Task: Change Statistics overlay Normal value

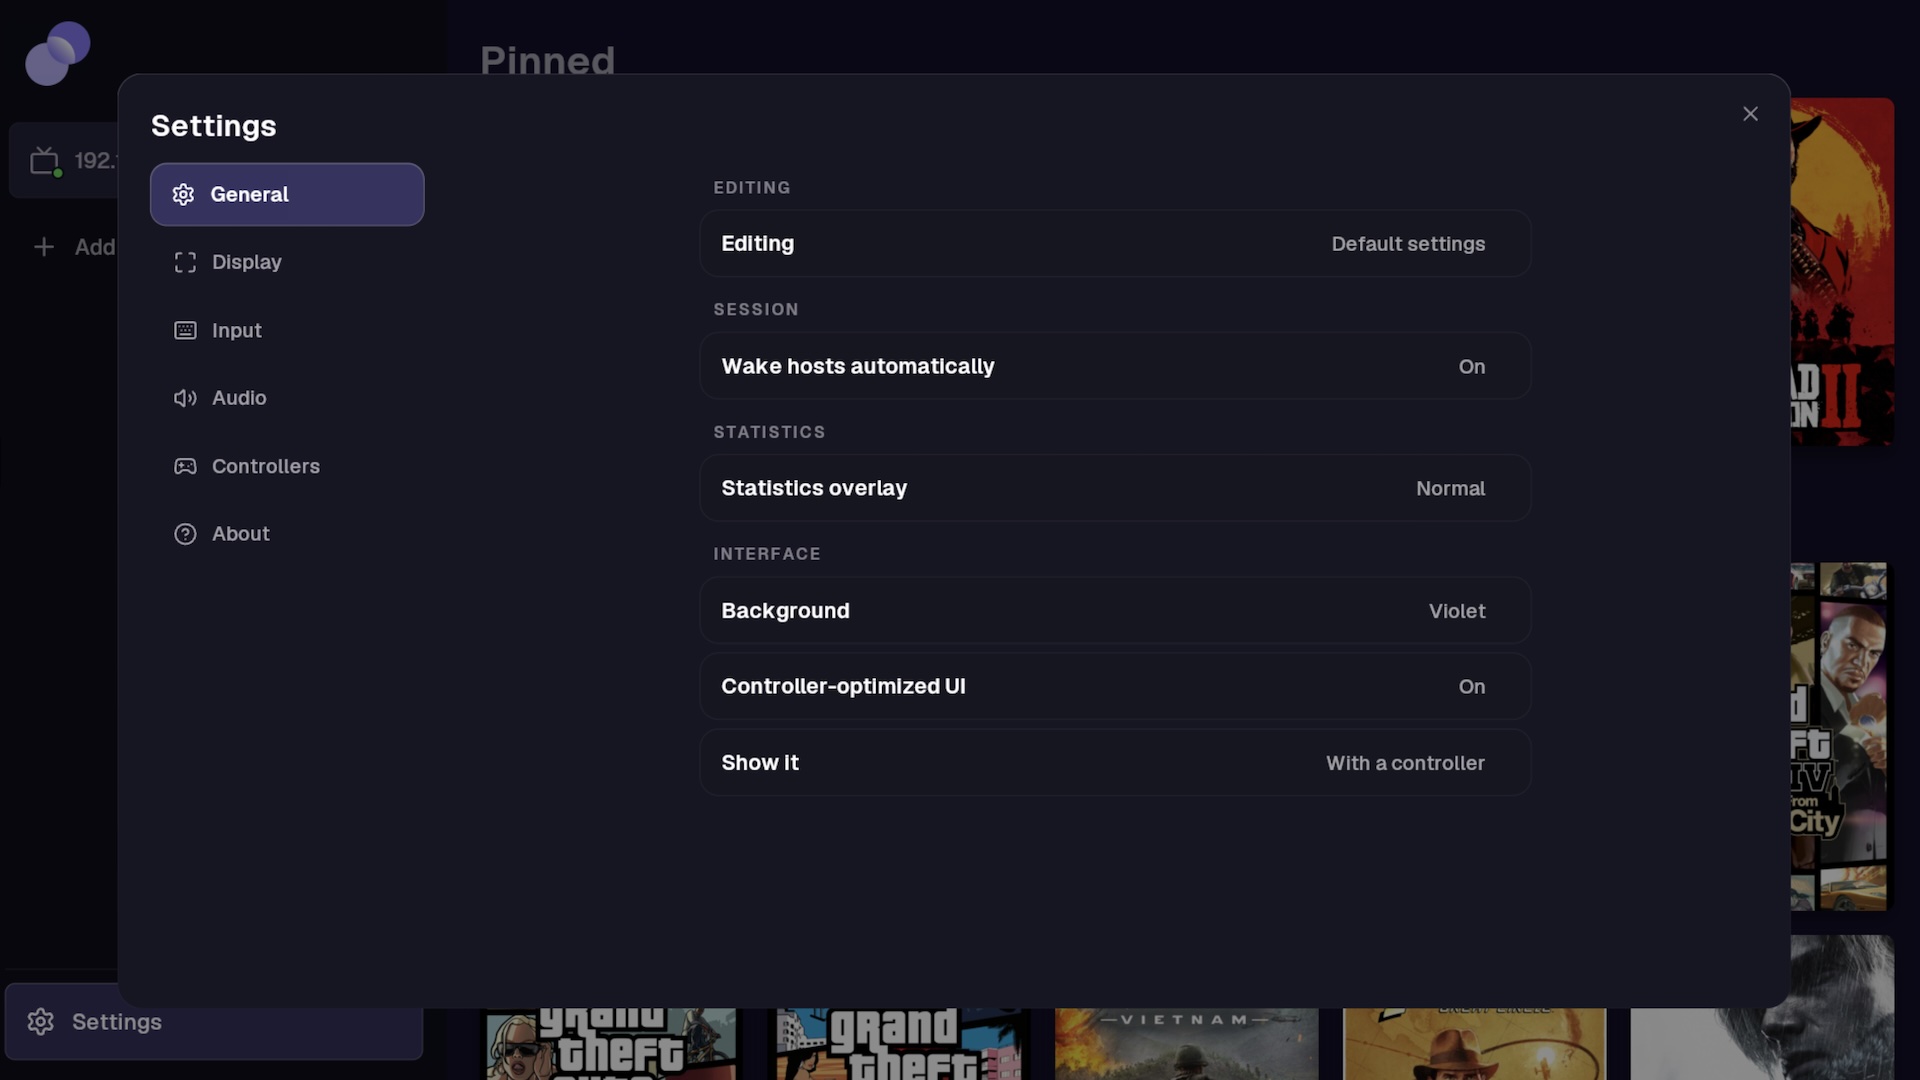Action: (1115, 488)
